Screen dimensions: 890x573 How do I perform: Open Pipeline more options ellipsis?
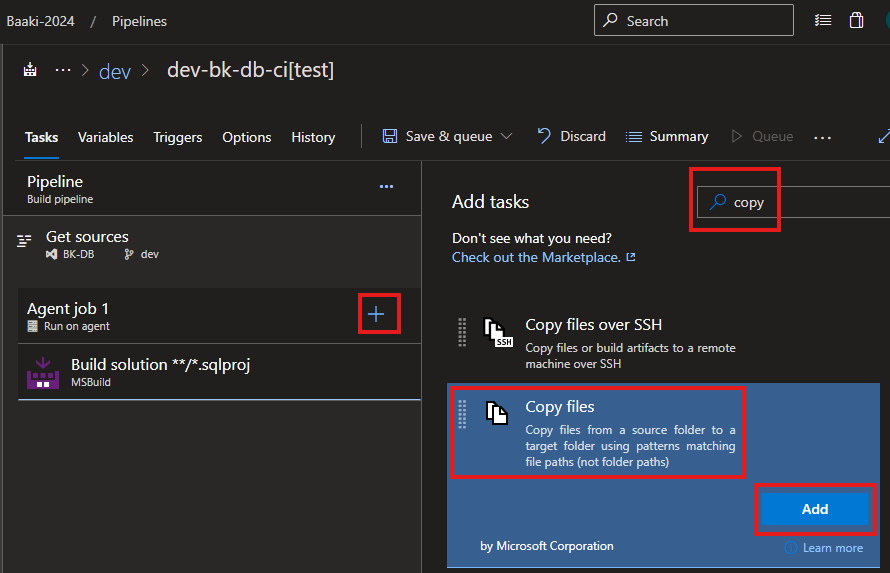coord(387,186)
